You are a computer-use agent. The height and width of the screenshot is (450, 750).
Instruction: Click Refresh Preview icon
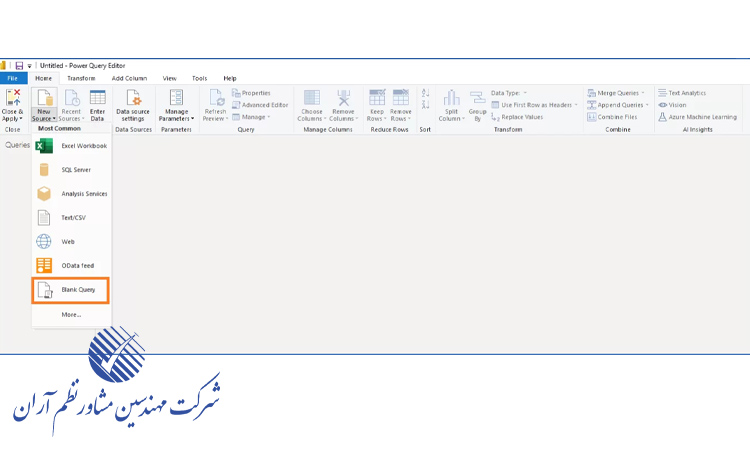[216, 97]
